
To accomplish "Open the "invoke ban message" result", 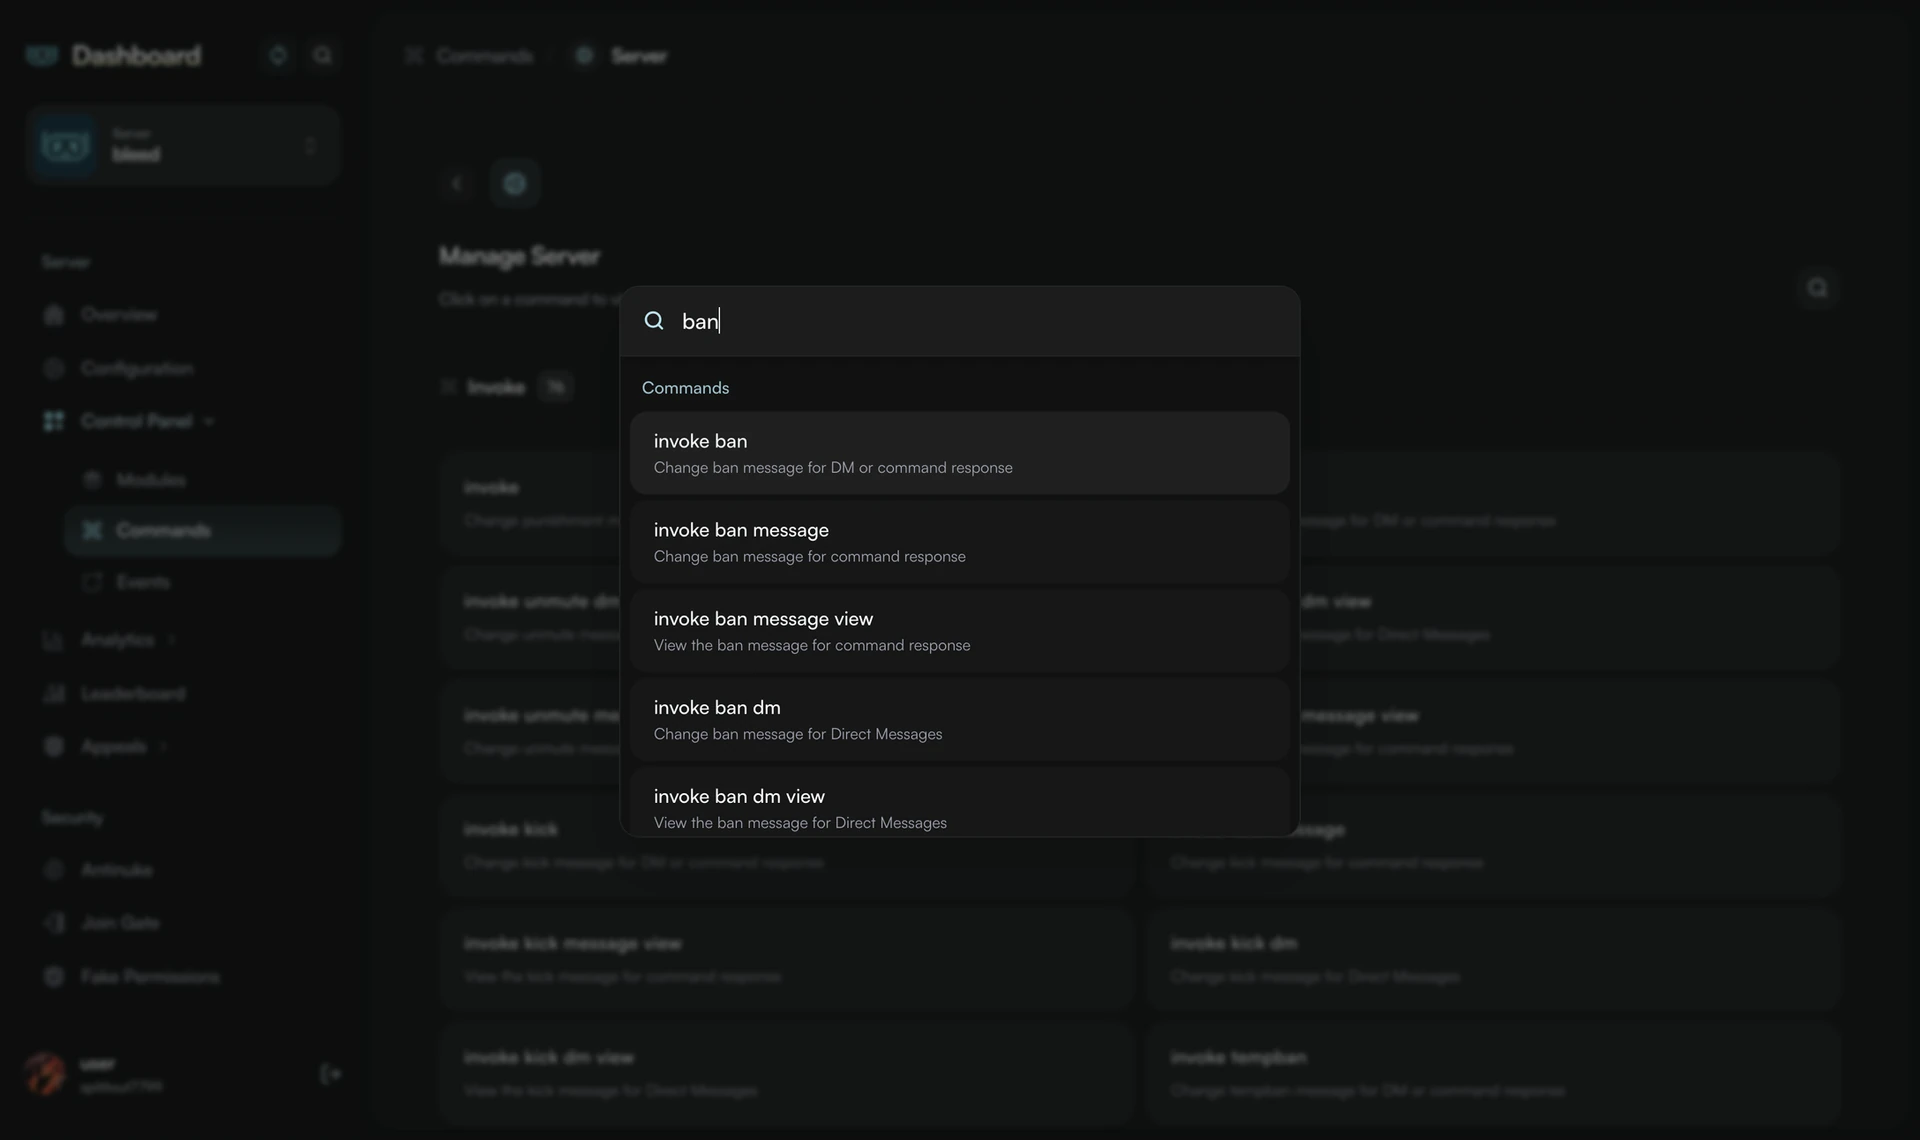I will [x=960, y=542].
